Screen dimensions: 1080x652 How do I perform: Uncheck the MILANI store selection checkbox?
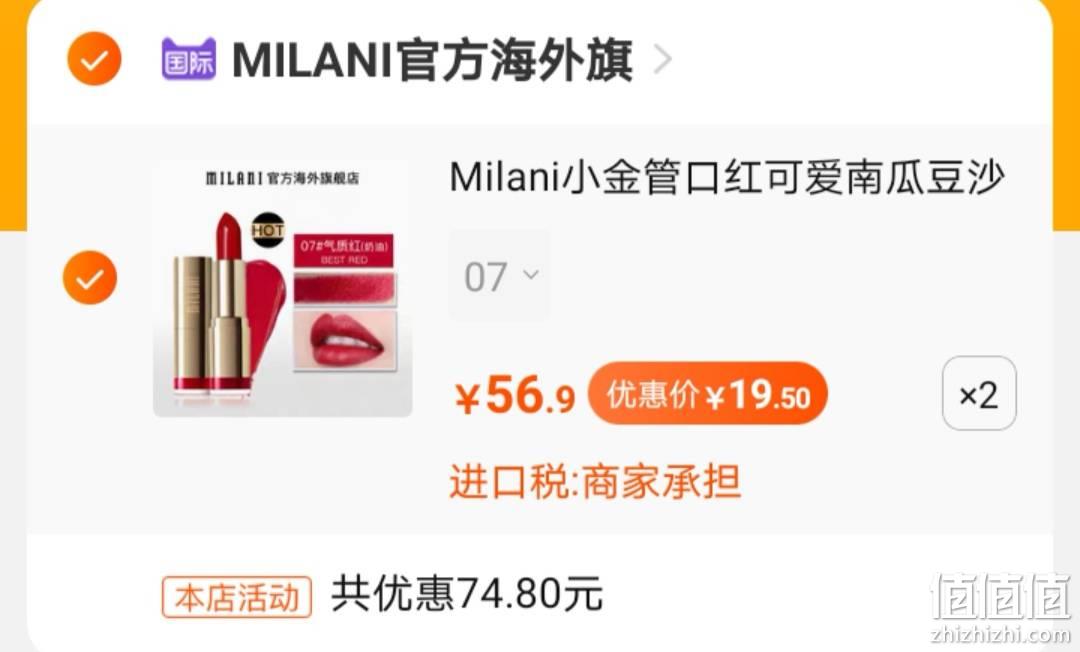point(94,59)
